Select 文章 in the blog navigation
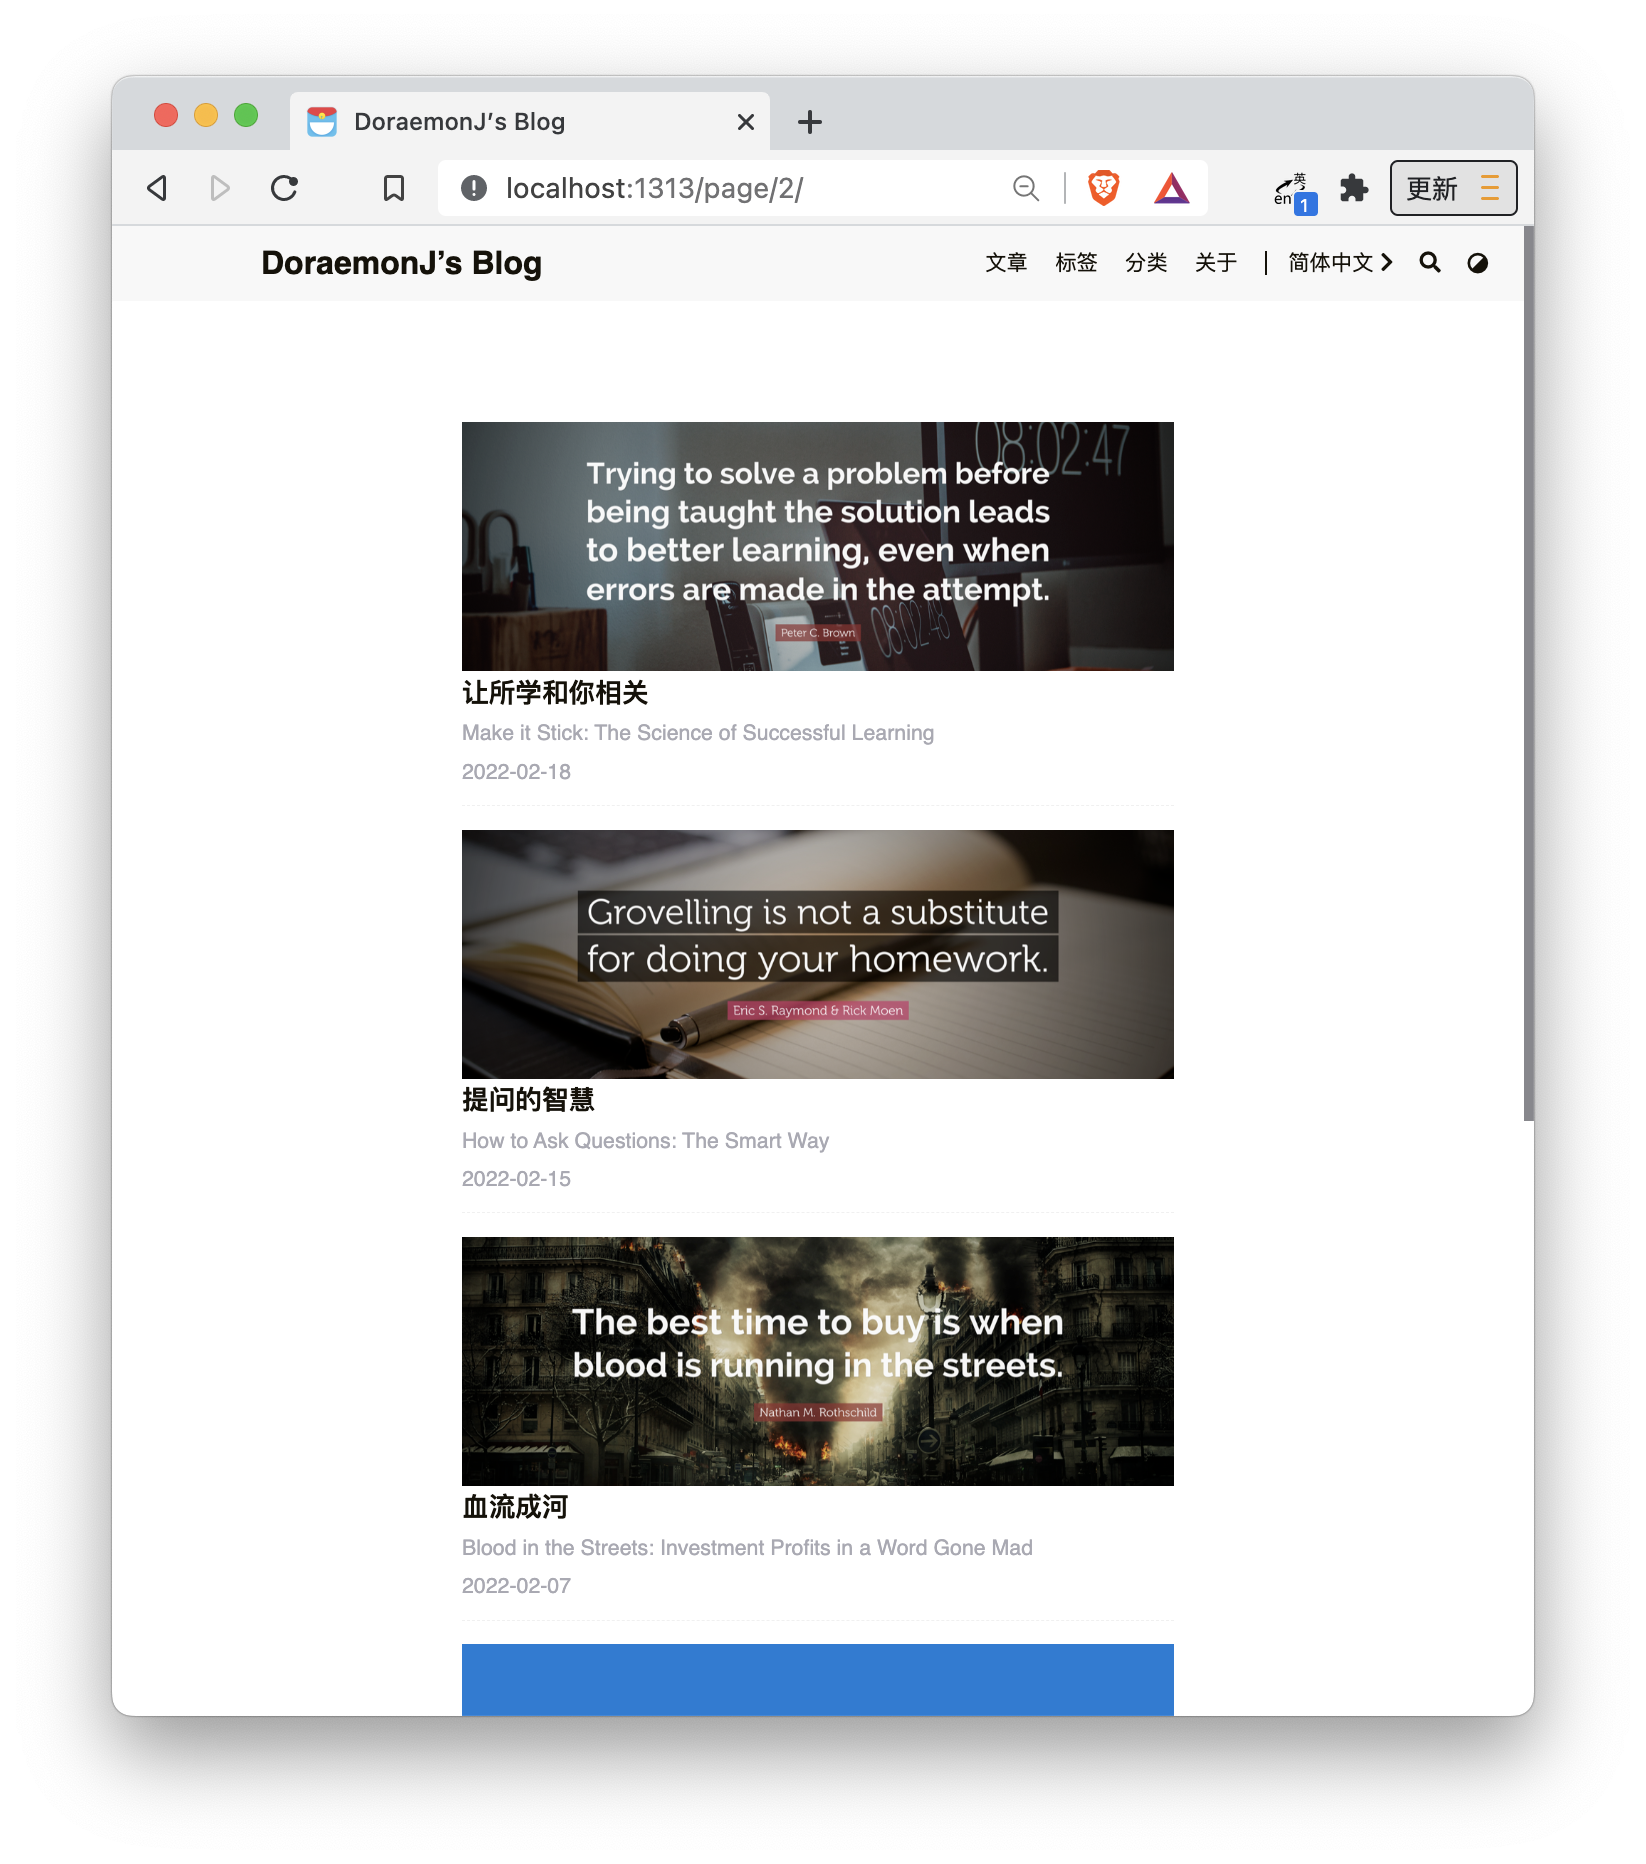The width and height of the screenshot is (1646, 1864). (1006, 262)
